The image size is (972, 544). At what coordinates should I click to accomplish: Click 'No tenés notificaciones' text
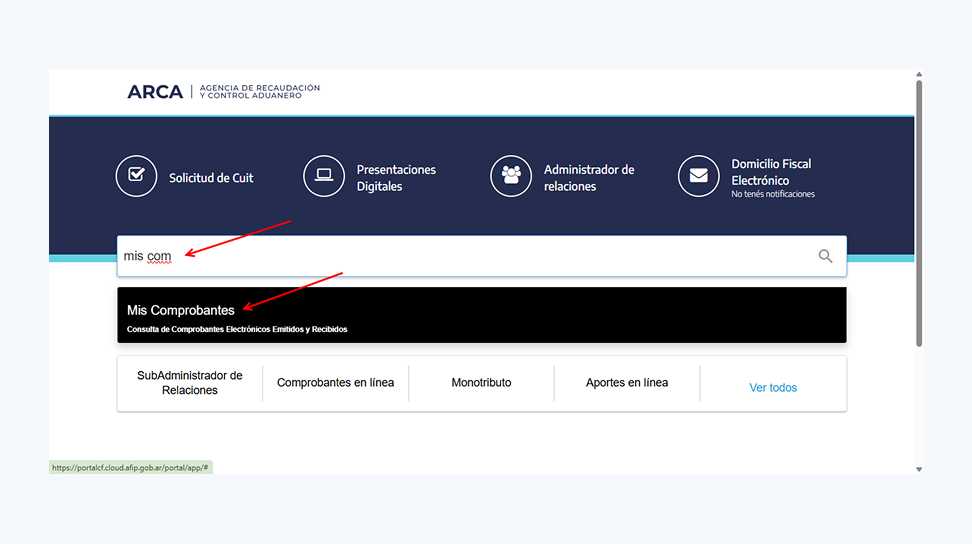point(773,194)
